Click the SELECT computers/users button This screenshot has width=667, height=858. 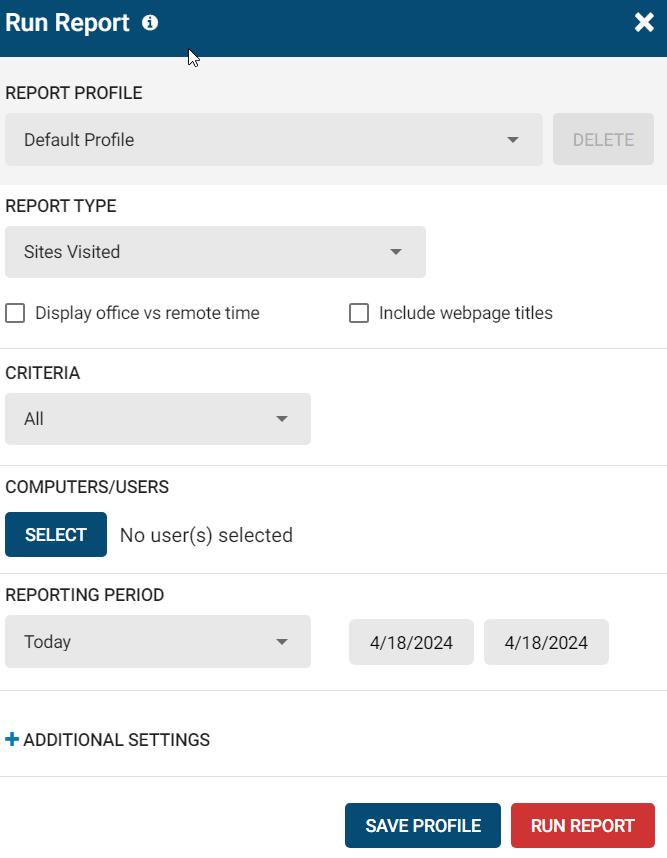click(x=56, y=535)
